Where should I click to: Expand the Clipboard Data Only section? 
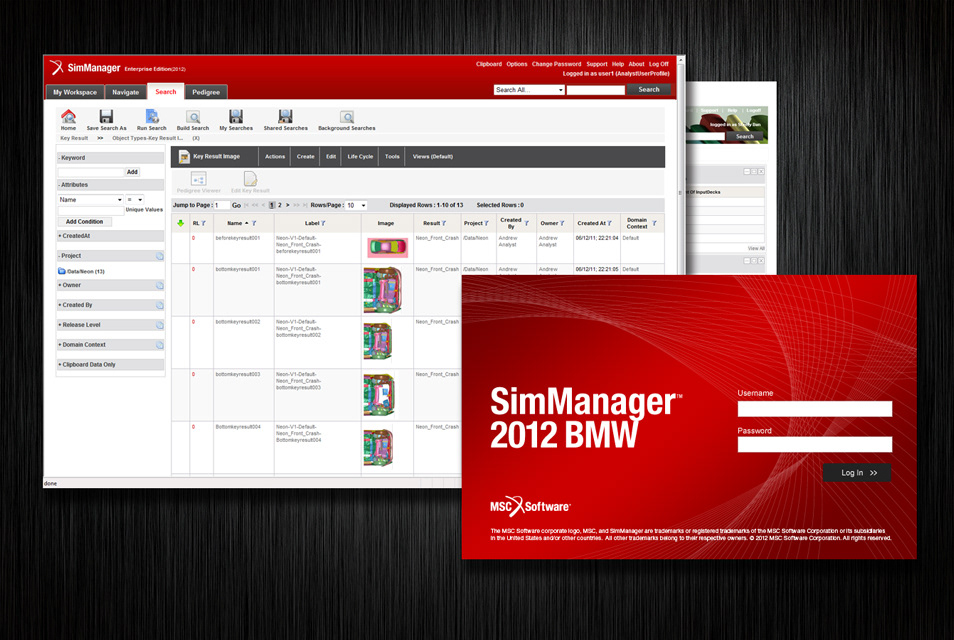coord(110,365)
